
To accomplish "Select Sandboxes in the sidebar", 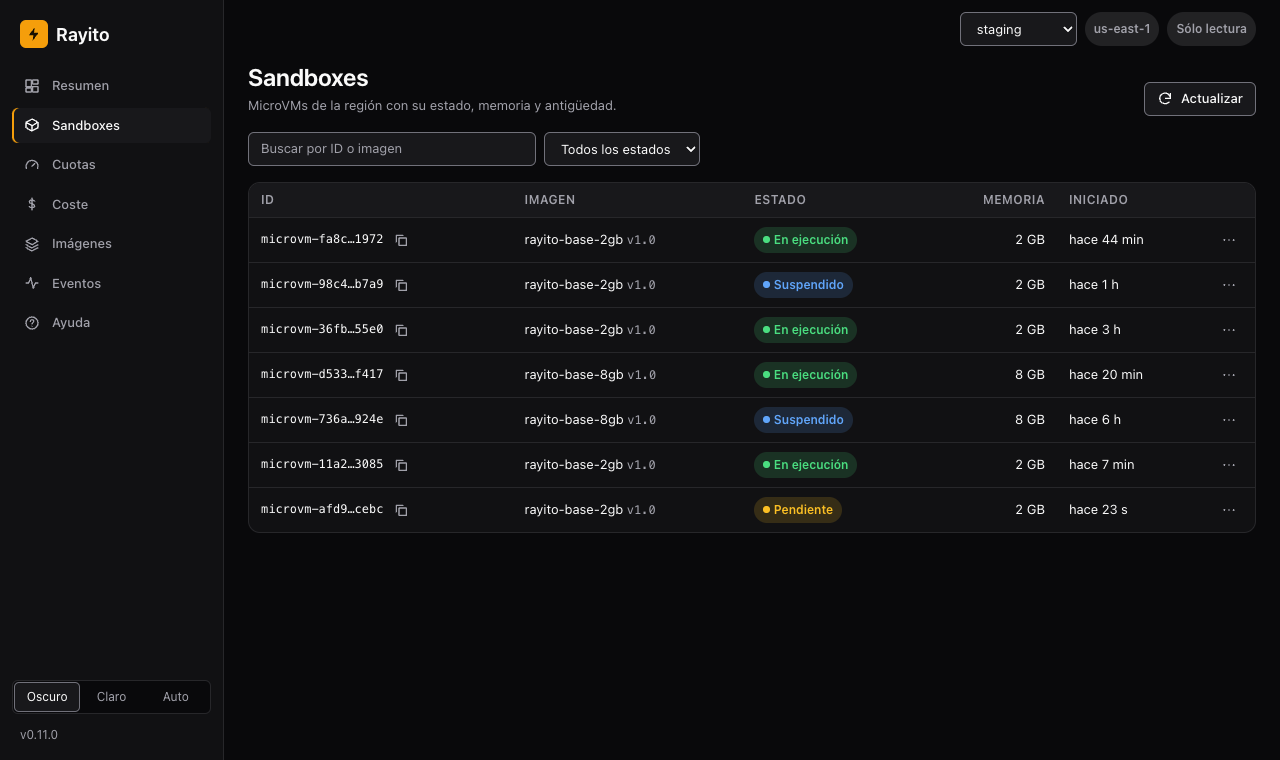I will coord(112,125).
